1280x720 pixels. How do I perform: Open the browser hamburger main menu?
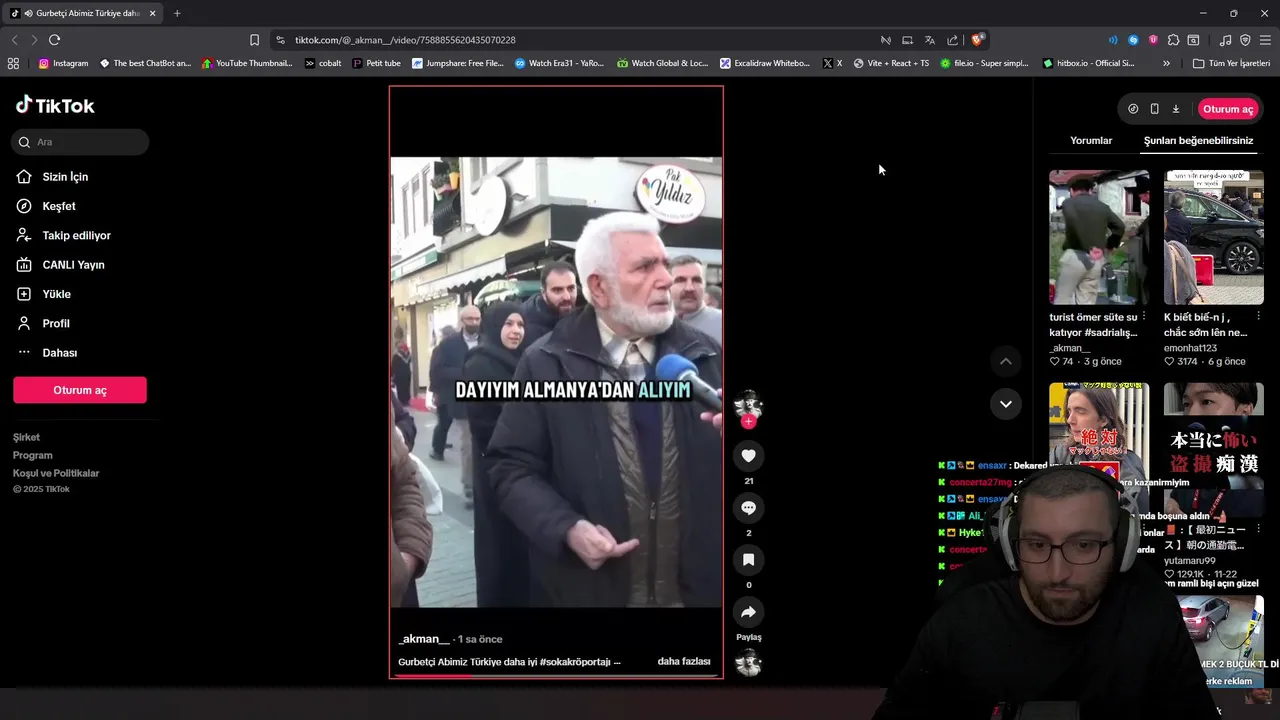1266,40
